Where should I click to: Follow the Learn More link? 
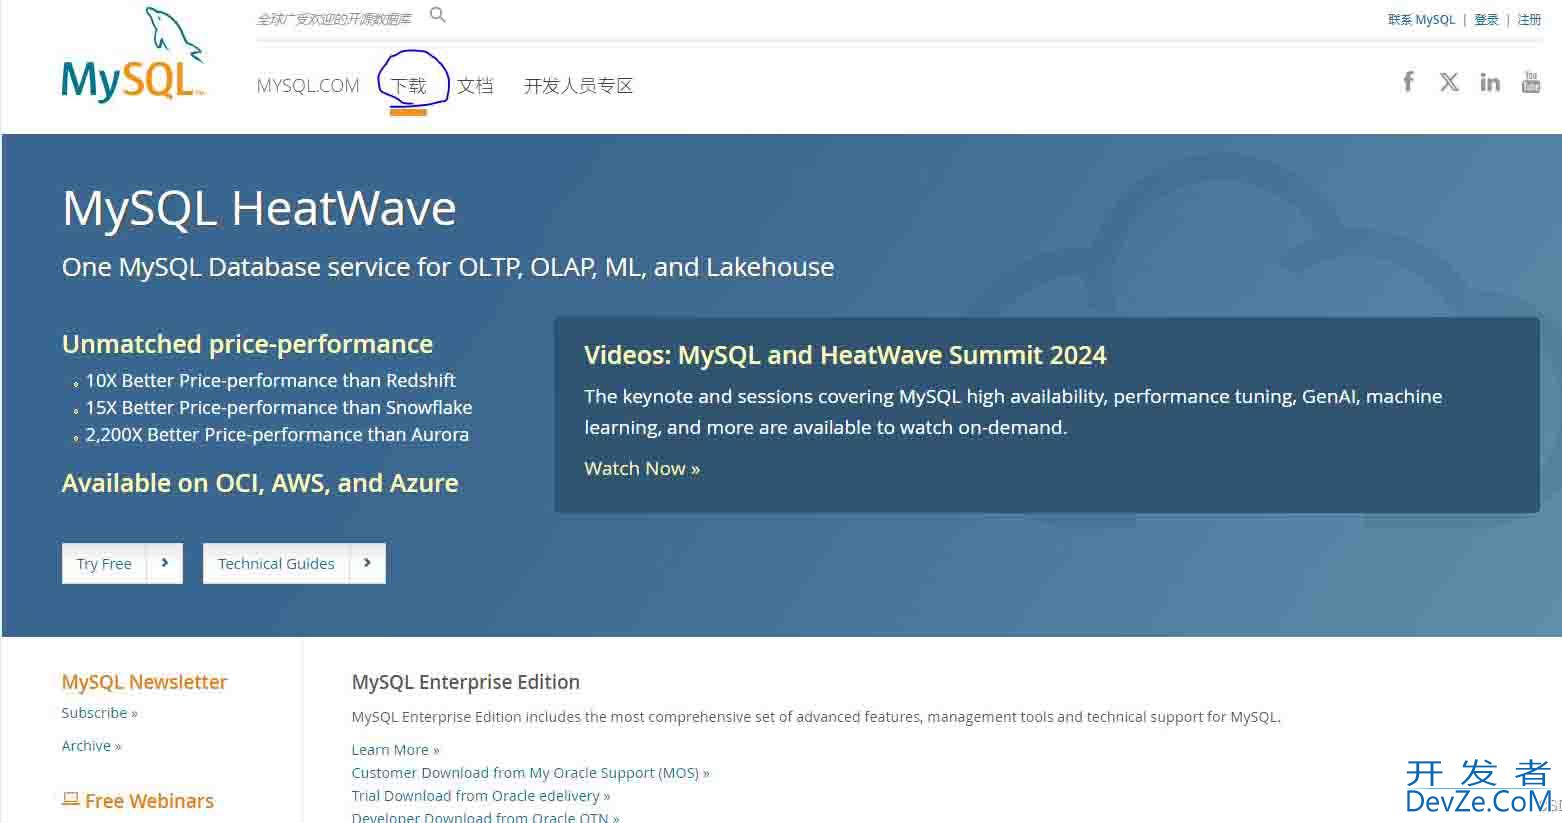point(395,750)
